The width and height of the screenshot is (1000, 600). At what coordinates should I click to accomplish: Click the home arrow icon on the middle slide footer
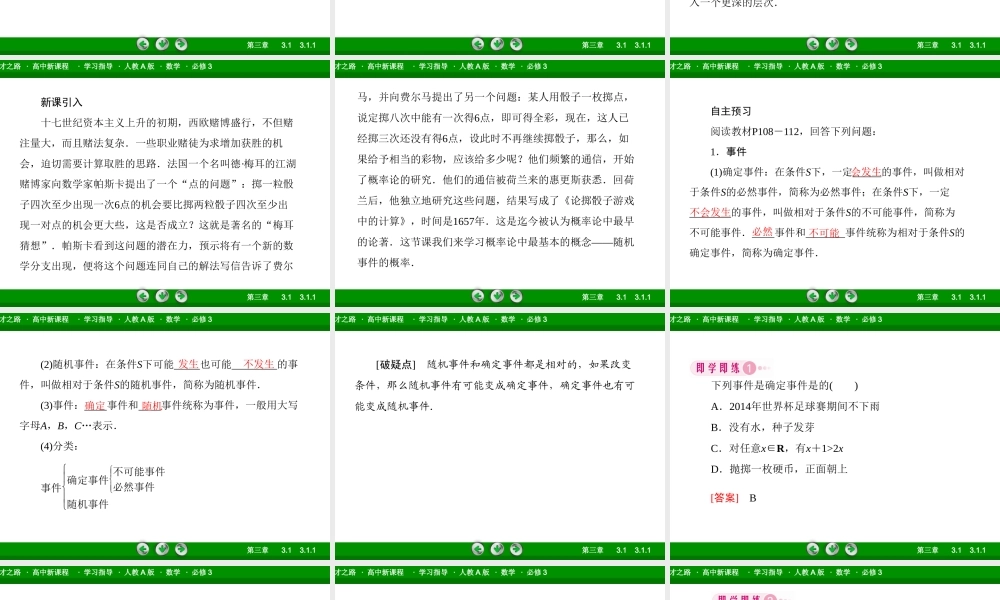[495, 44]
